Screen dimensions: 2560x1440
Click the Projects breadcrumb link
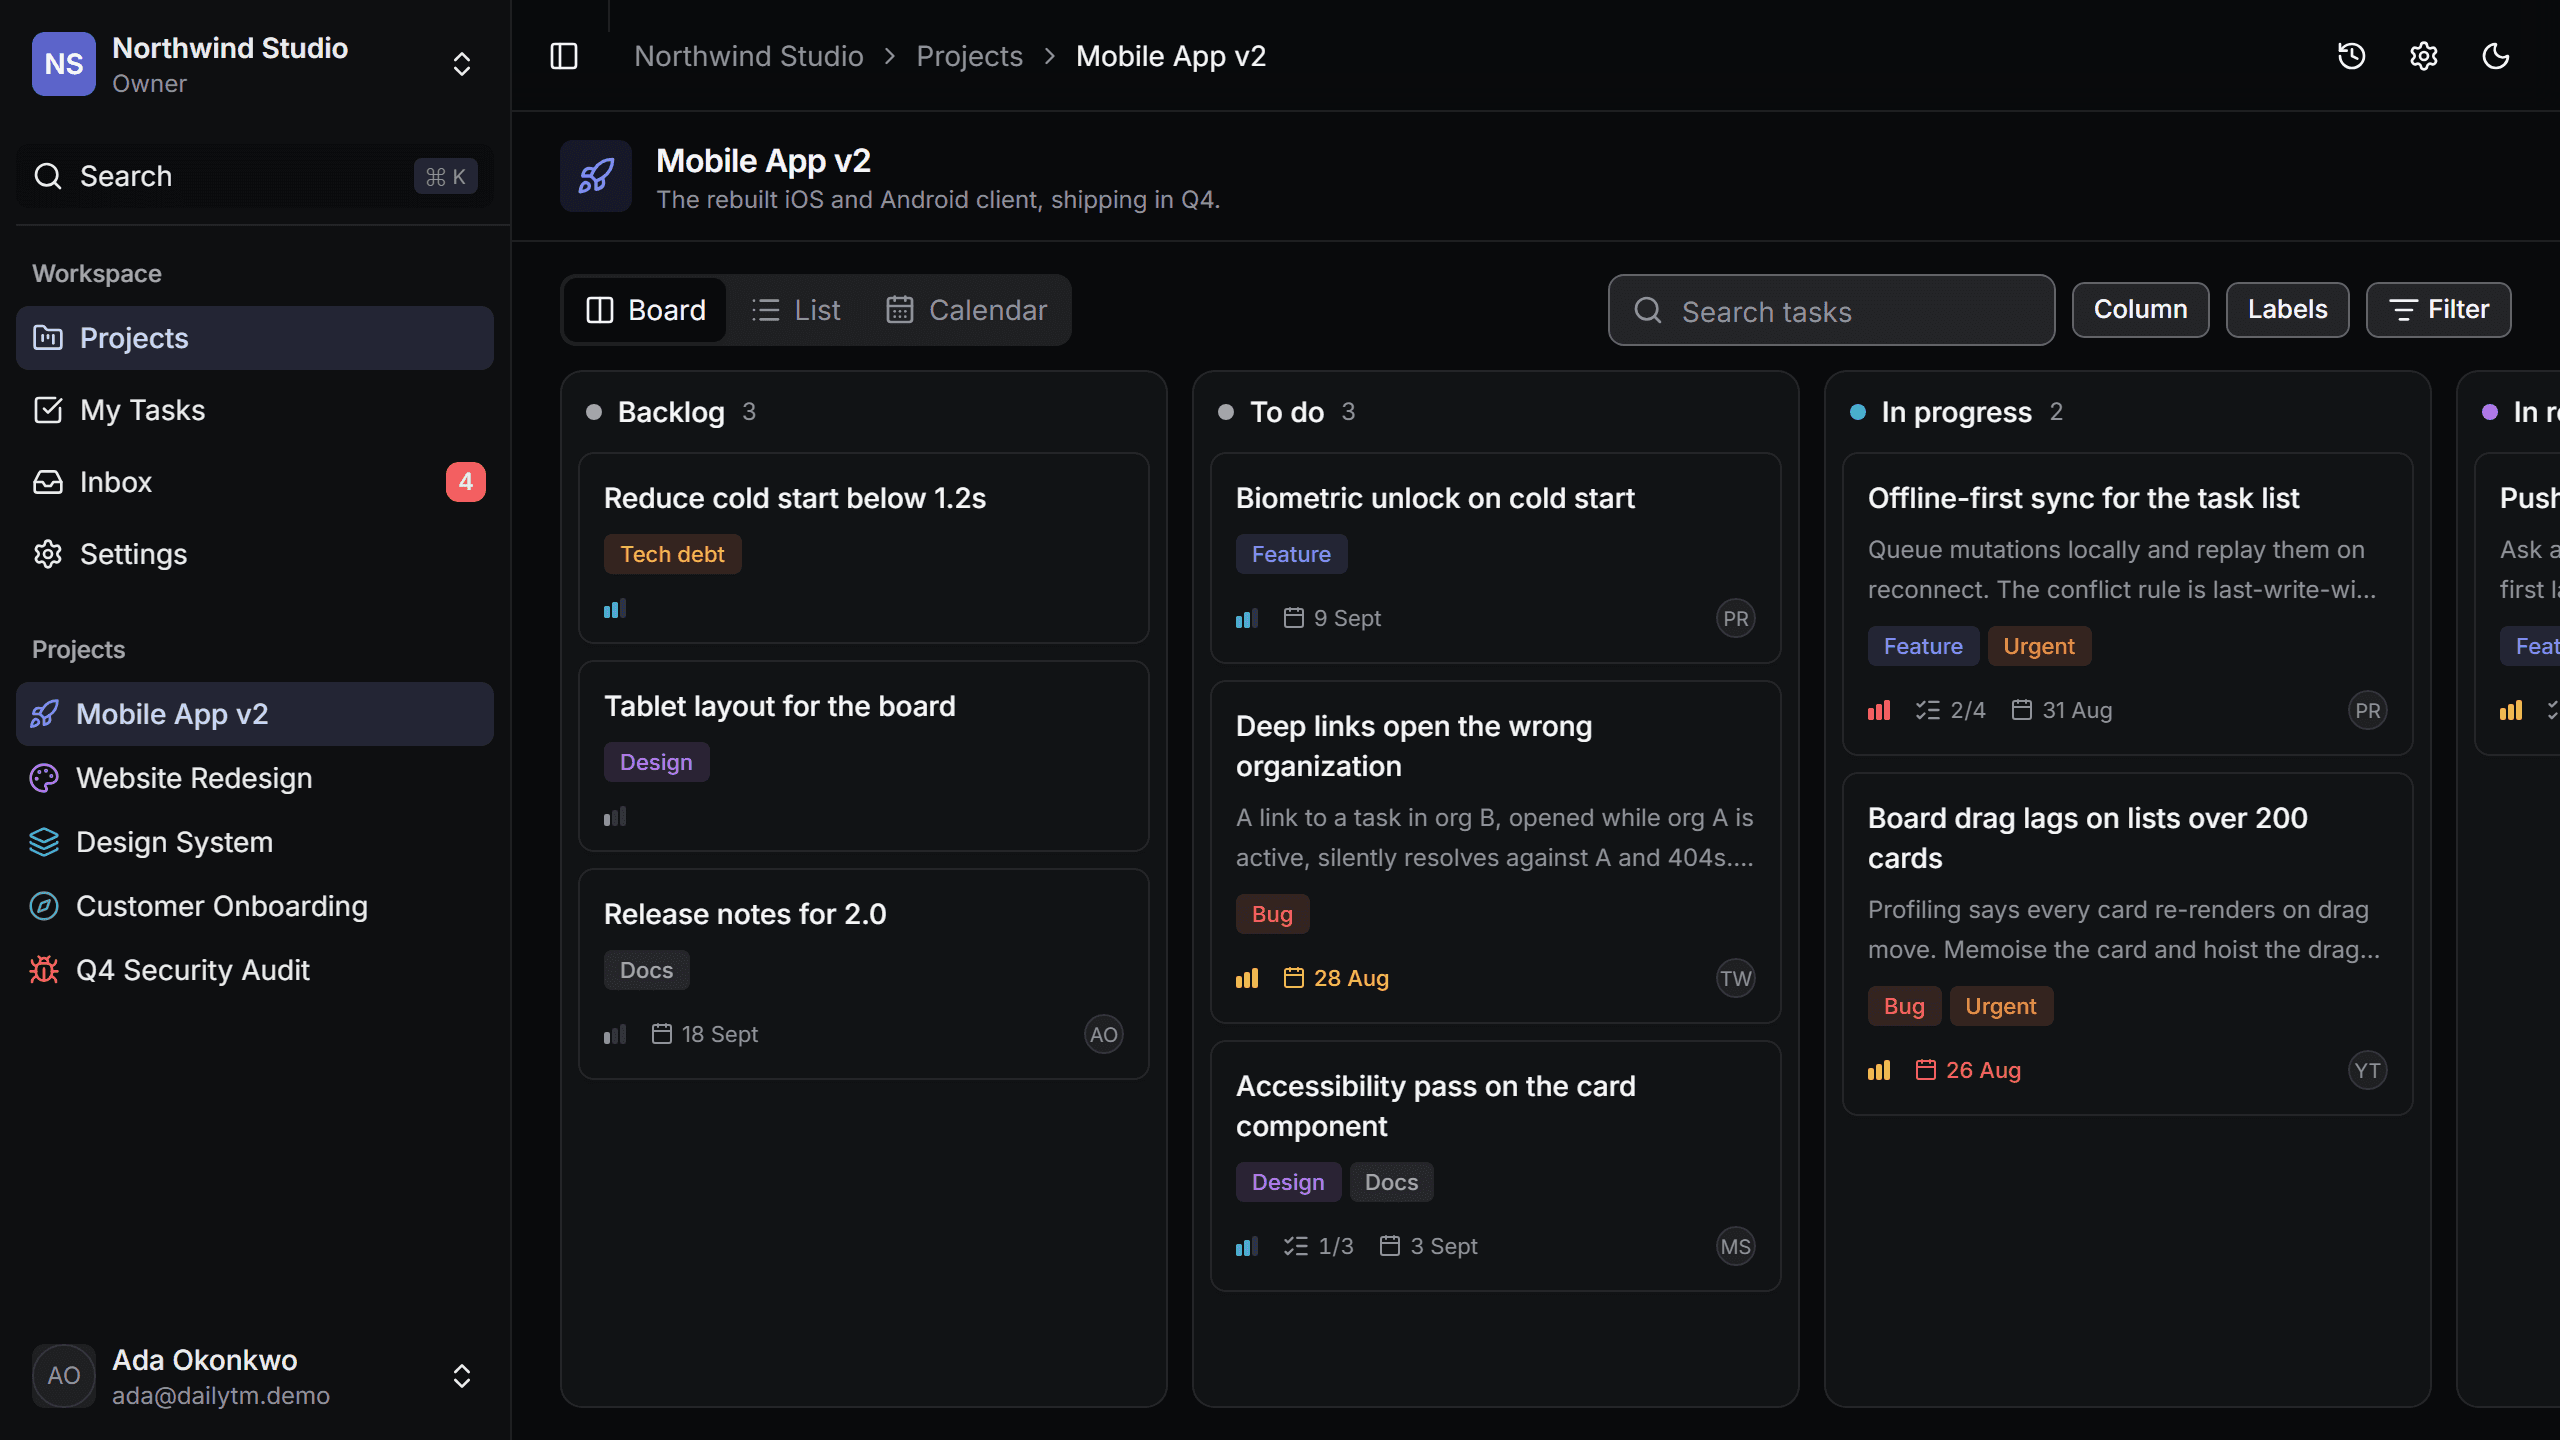click(969, 56)
